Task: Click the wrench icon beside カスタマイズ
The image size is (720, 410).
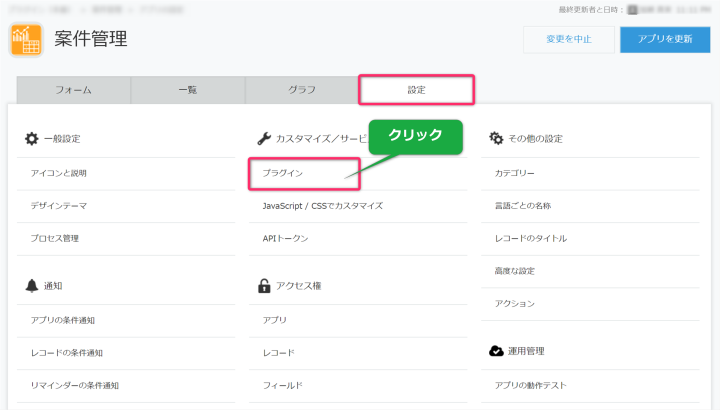Action: [264, 139]
